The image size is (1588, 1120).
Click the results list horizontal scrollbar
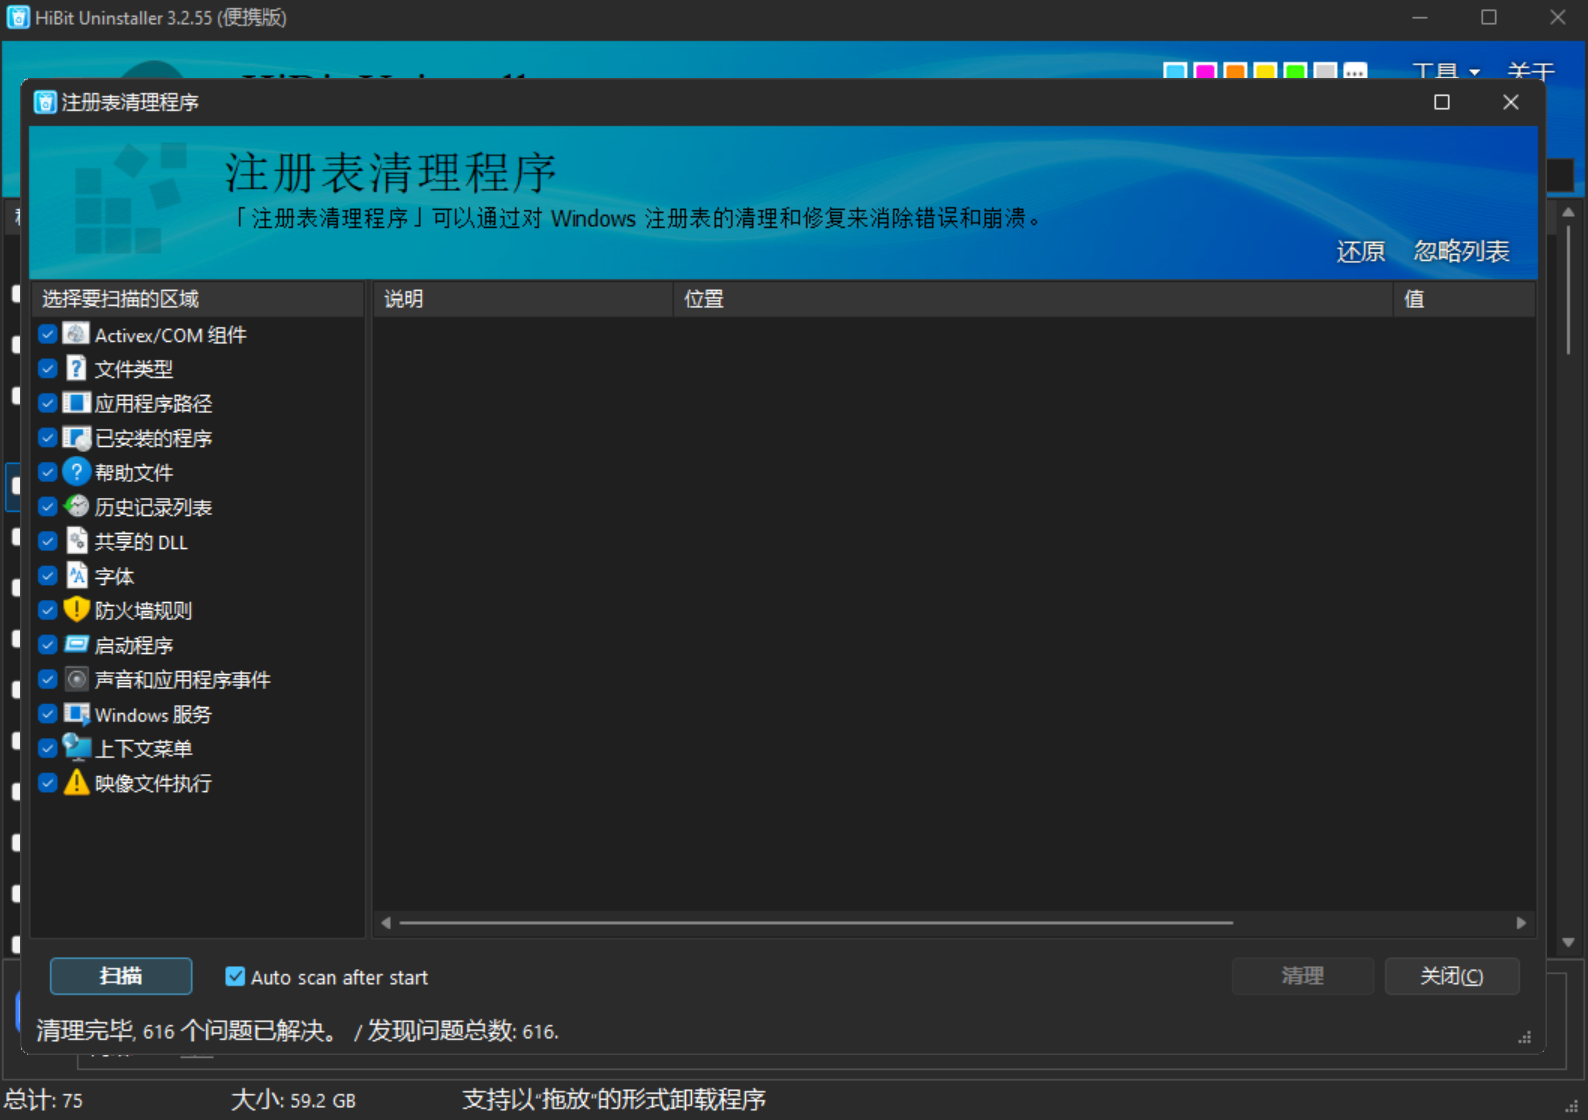[x=816, y=923]
